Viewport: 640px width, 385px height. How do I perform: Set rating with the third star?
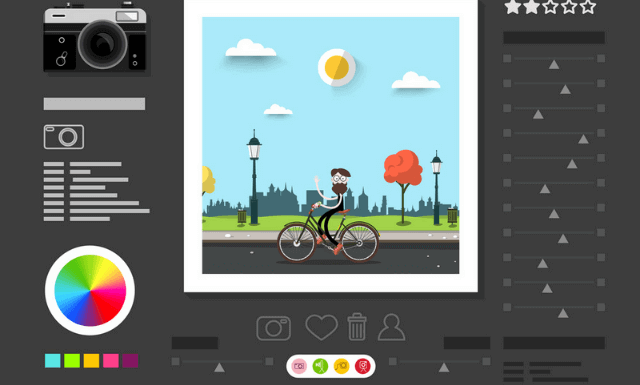(550, 7)
